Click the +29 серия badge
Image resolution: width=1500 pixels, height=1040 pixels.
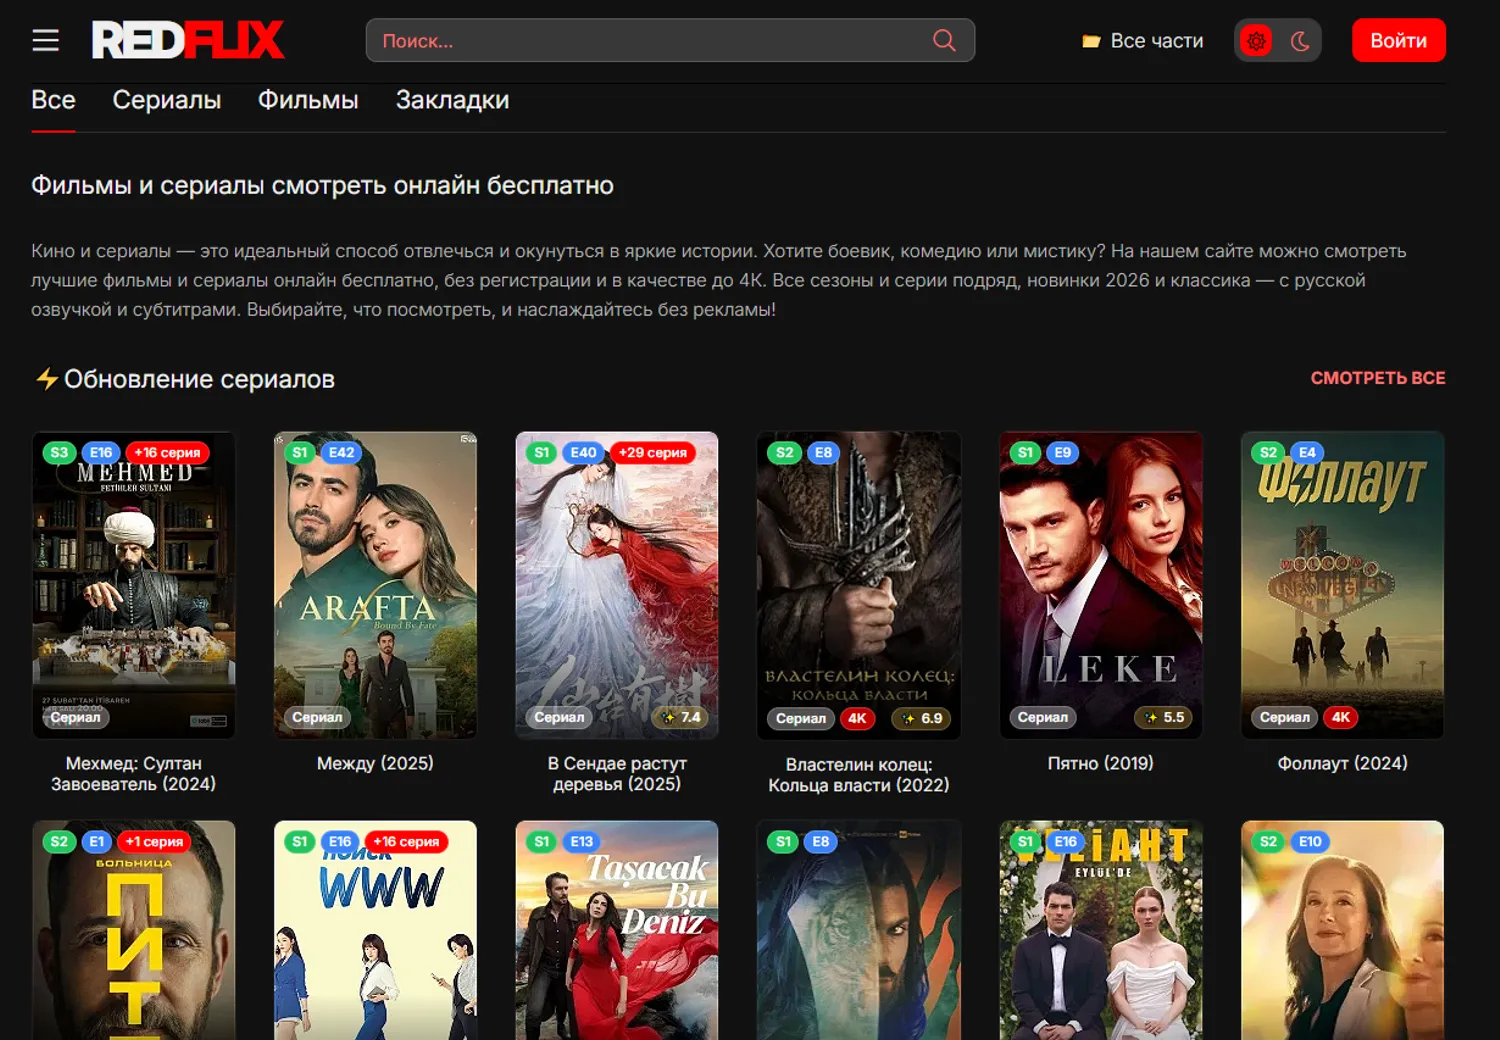[652, 452]
